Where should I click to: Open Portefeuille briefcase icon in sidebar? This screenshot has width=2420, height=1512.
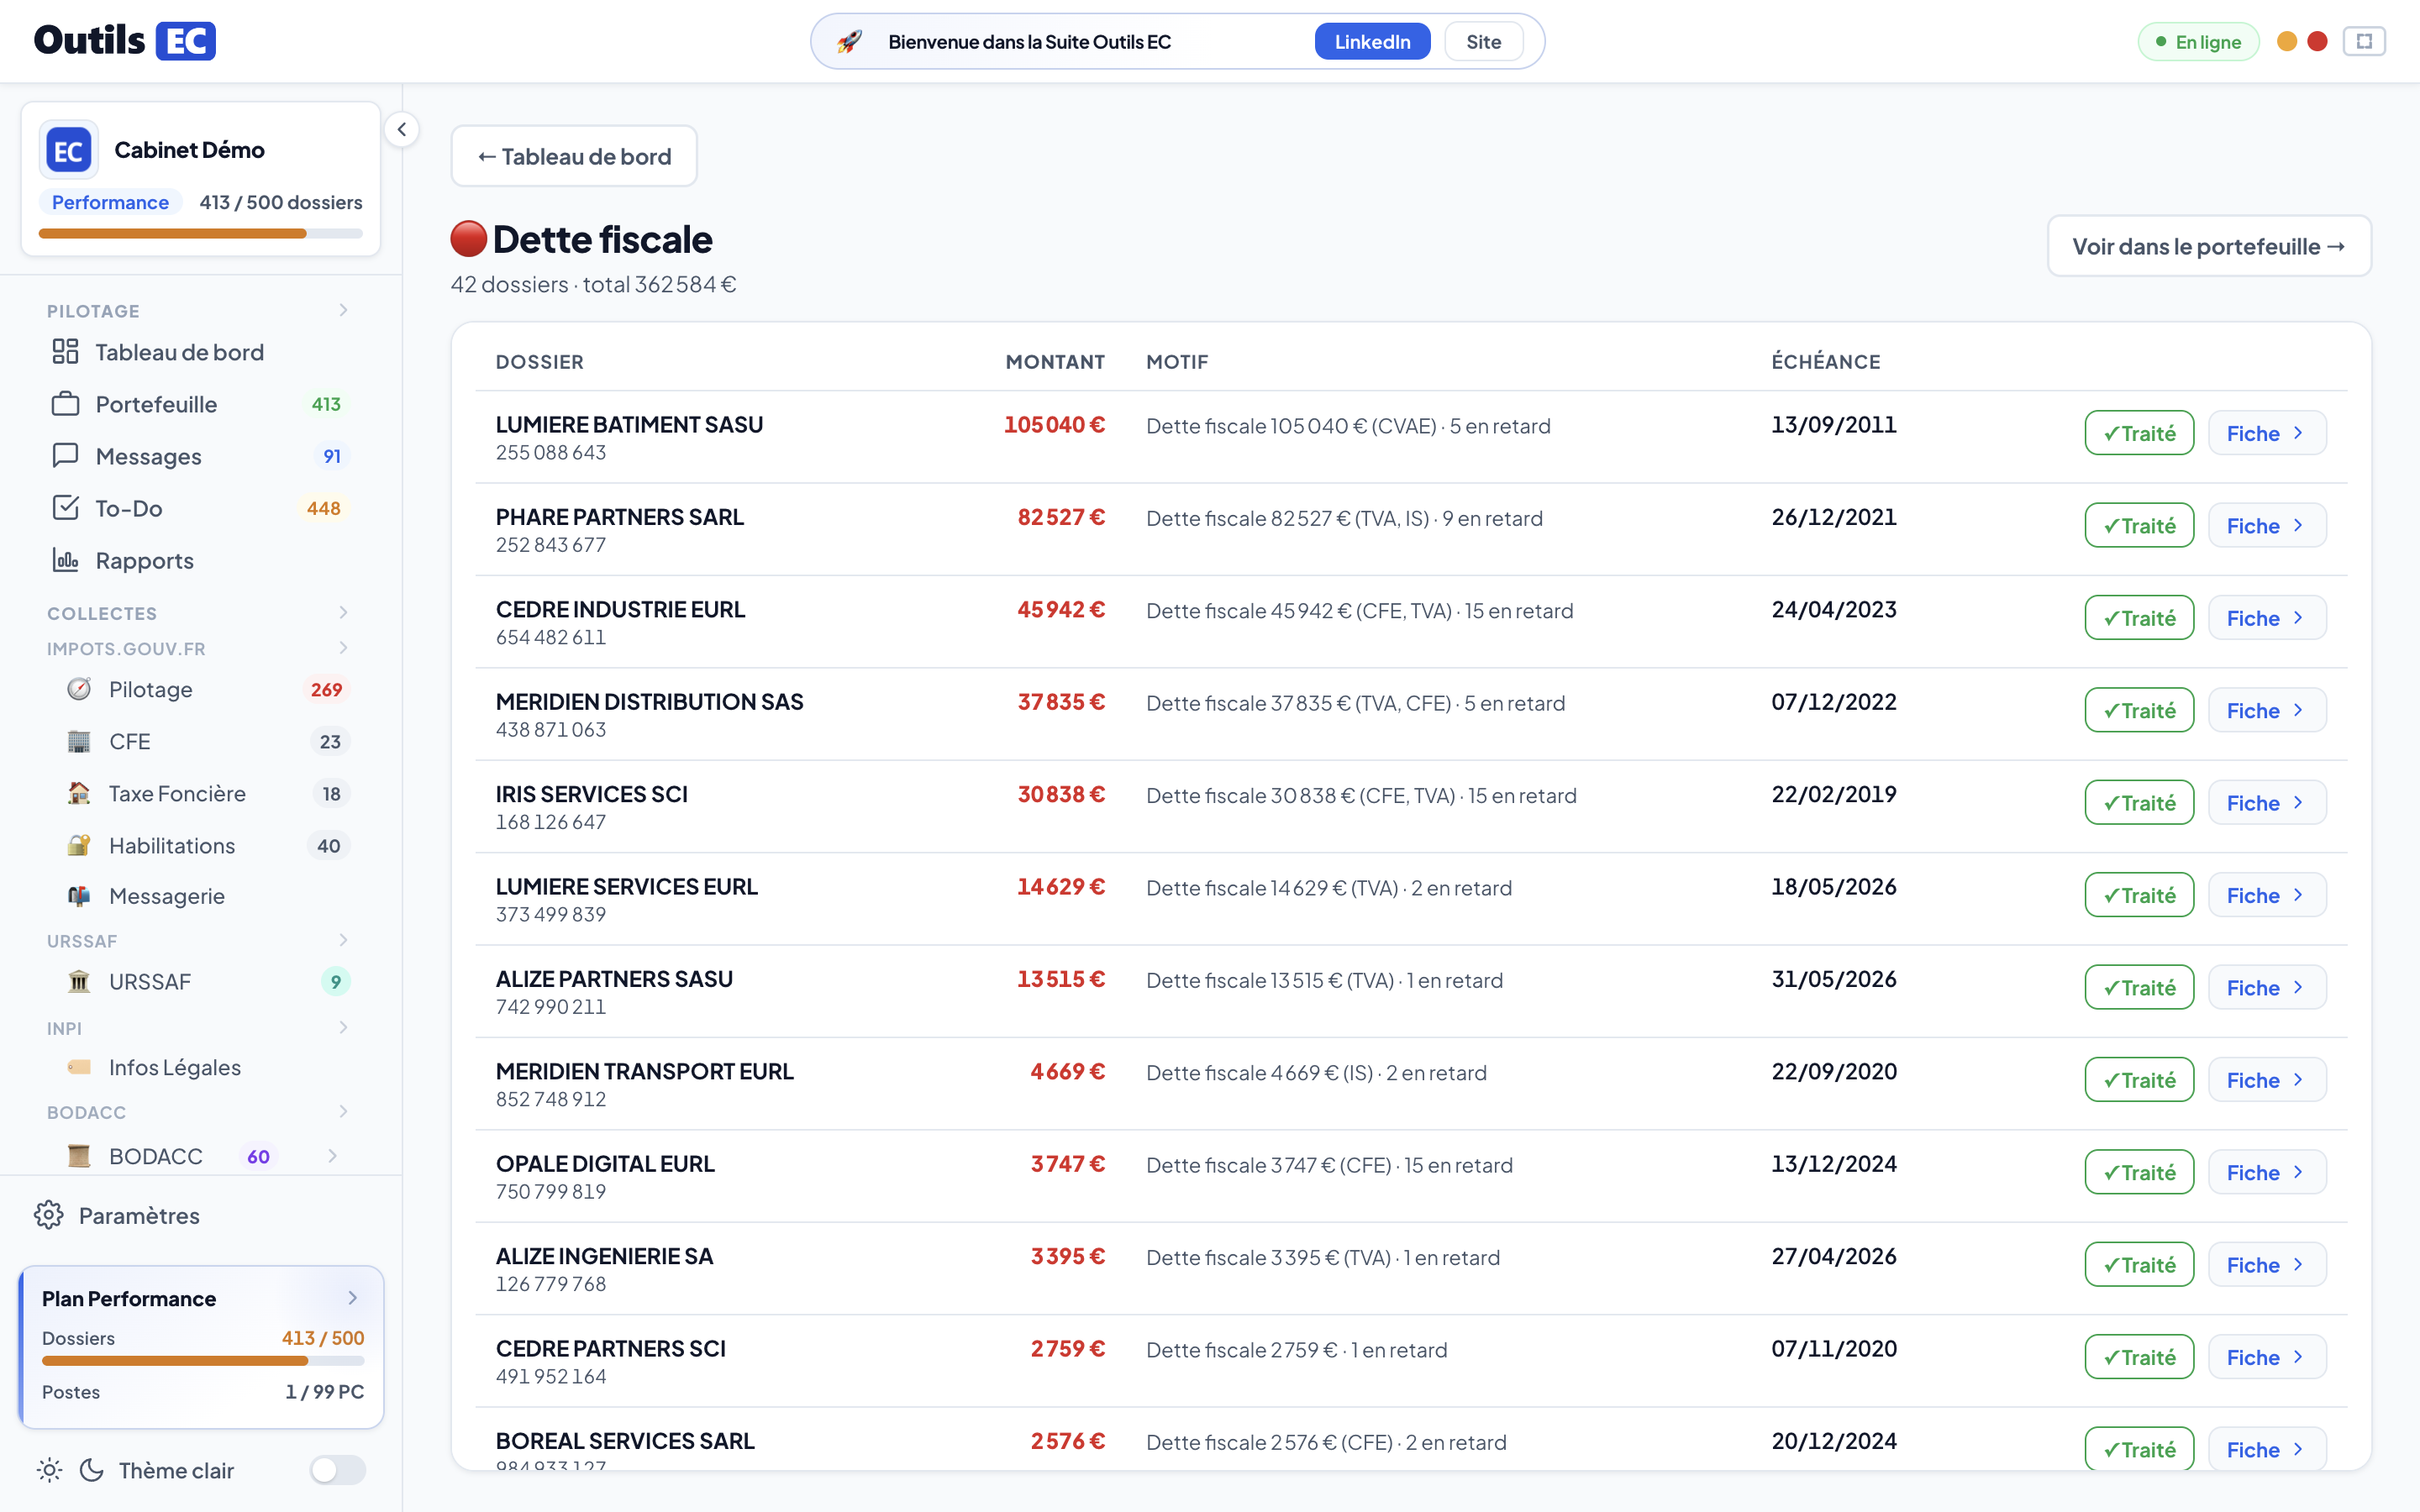click(x=65, y=404)
